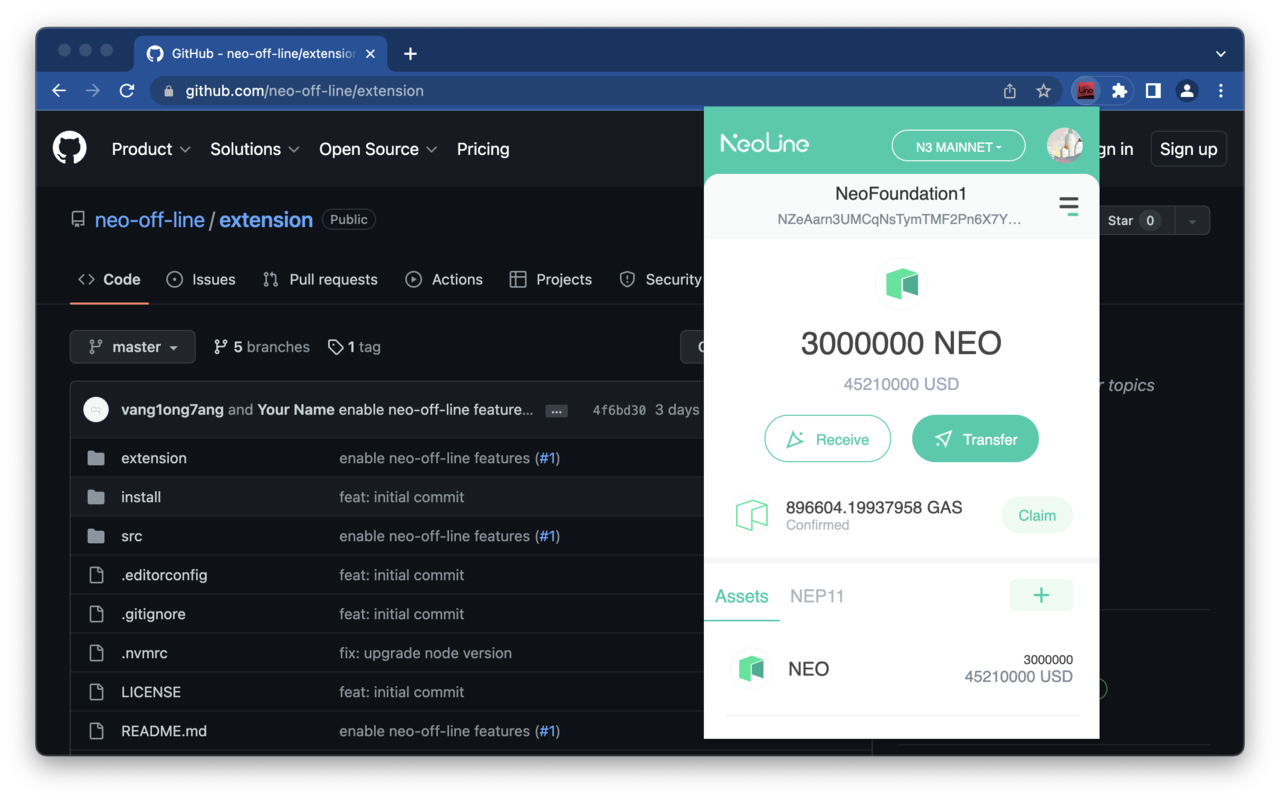Click the NEO token icon above the balance

click(901, 284)
